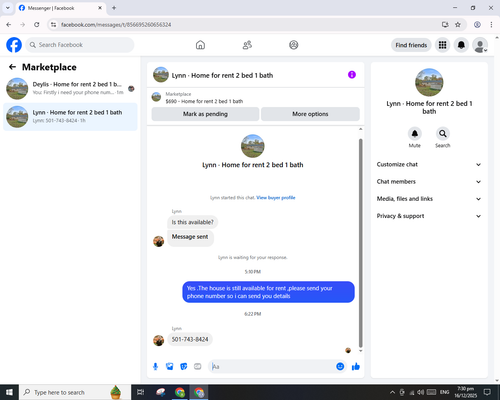Open More options for the listing
Viewport: 500px width, 400px height.
310,114
